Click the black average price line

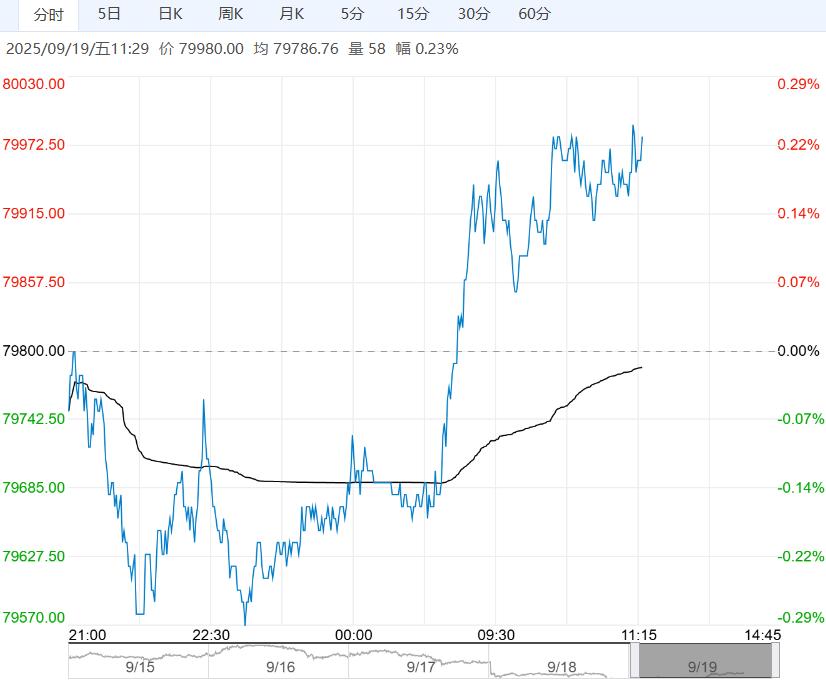pyautogui.click(x=300, y=482)
